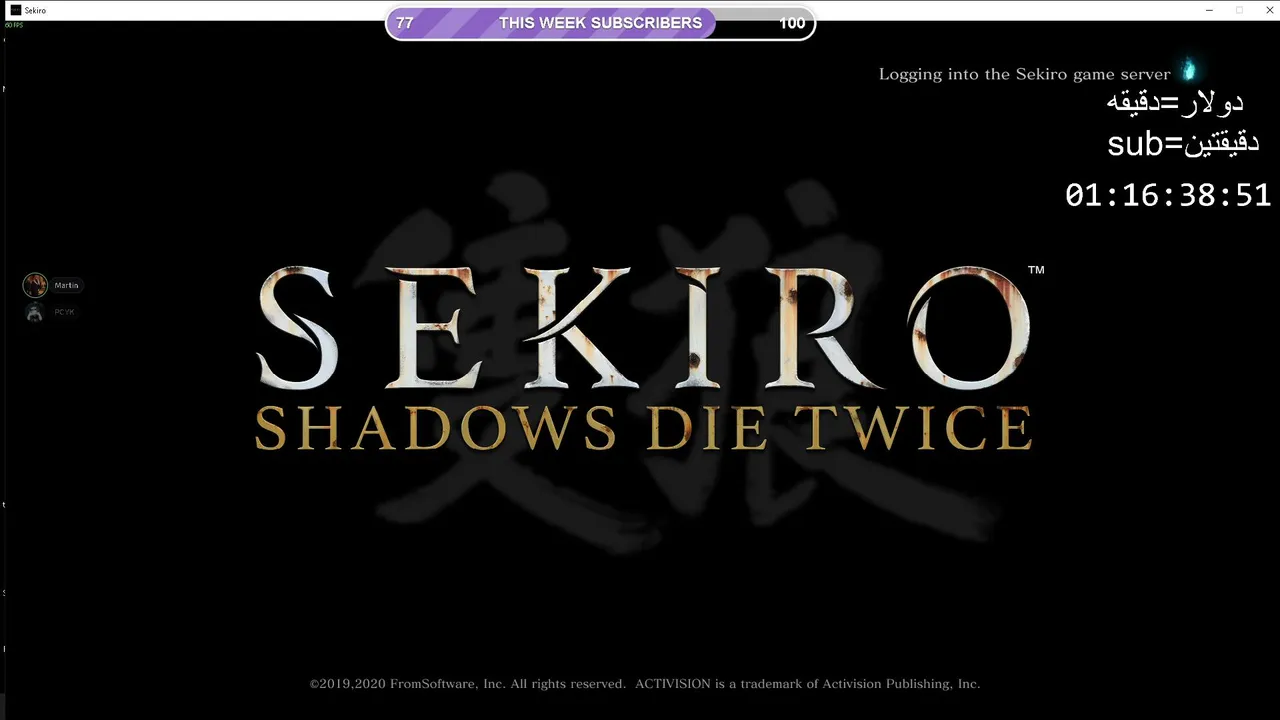1280x720 pixels.
Task: Click the "Sekiro" window title text
Action: pos(35,10)
